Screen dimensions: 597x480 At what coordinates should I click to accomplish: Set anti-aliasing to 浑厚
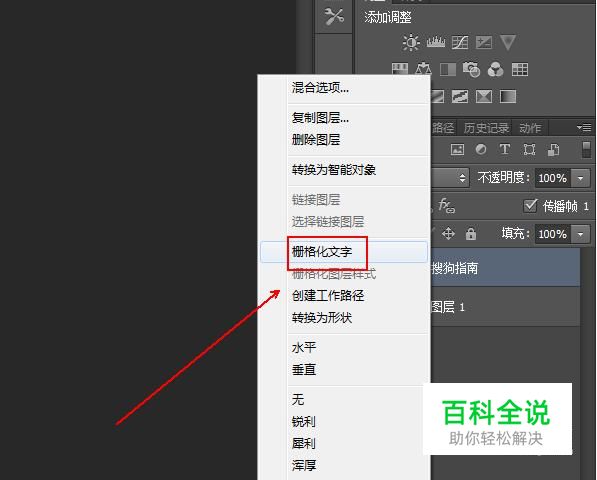pyautogui.click(x=344, y=465)
